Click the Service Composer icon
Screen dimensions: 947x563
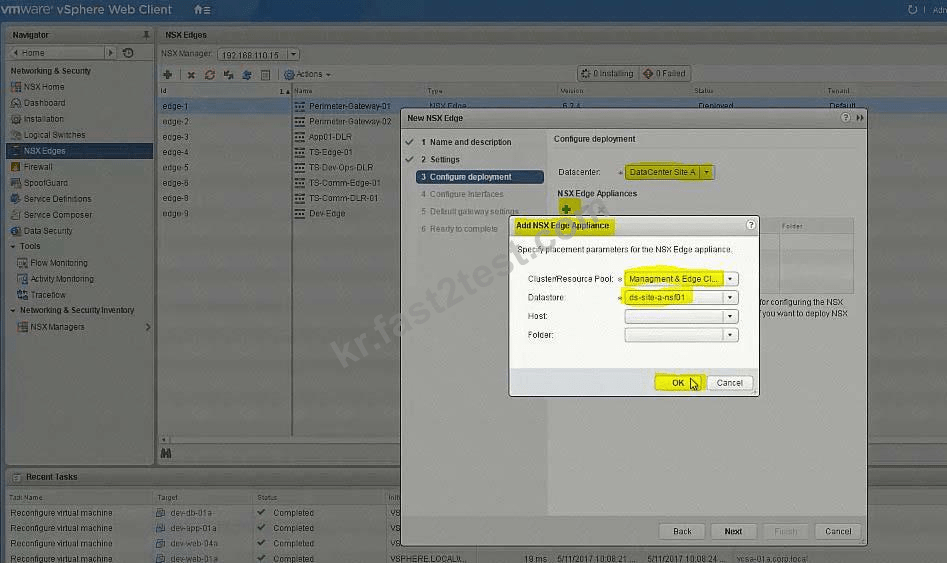pos(16,215)
